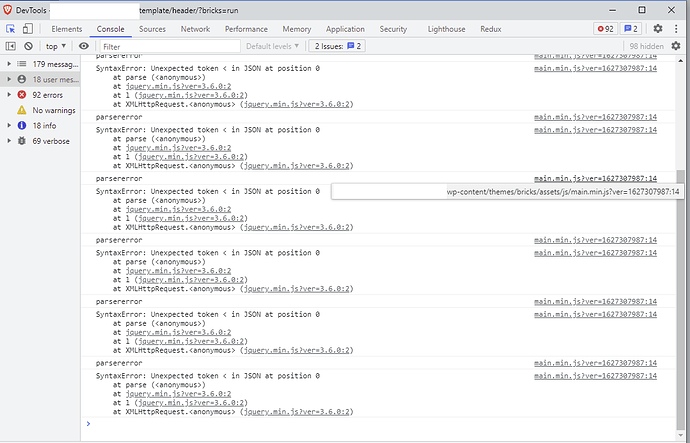
Task: Open DevTools settings gear in tab bar
Action: [658, 29]
